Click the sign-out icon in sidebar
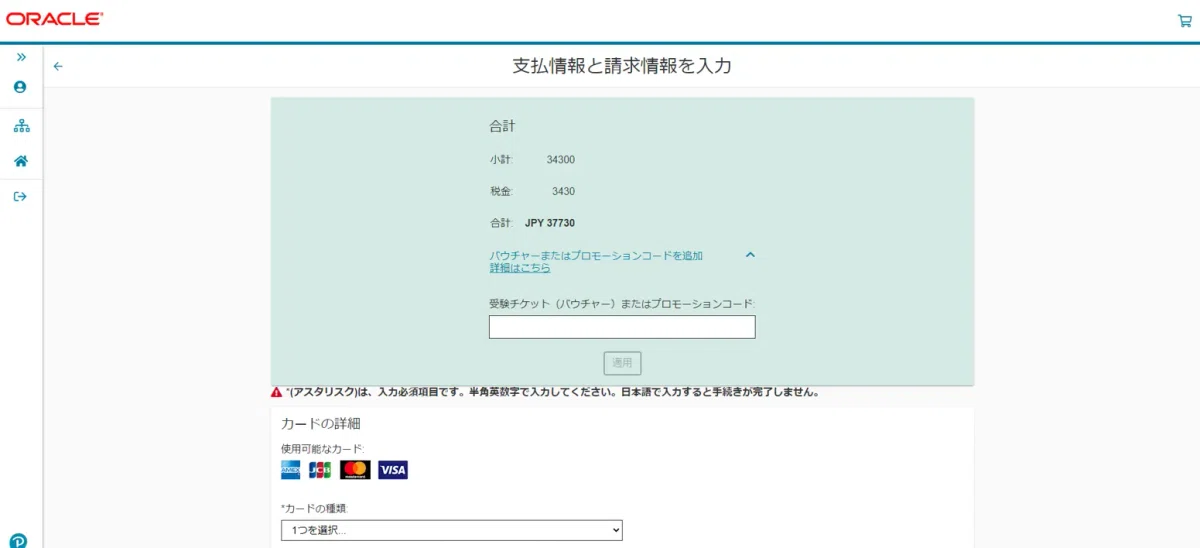1200x548 pixels. pyautogui.click(x=20, y=197)
